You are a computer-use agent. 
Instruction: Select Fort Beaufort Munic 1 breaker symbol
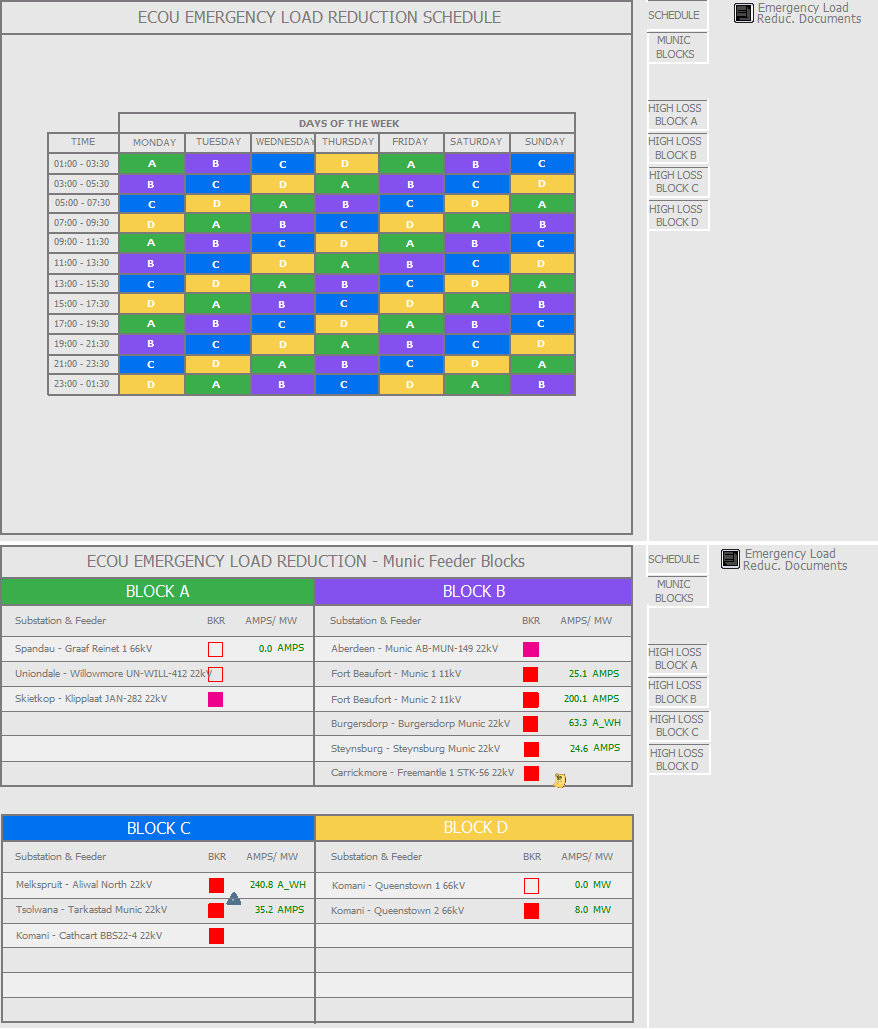pyautogui.click(x=531, y=674)
